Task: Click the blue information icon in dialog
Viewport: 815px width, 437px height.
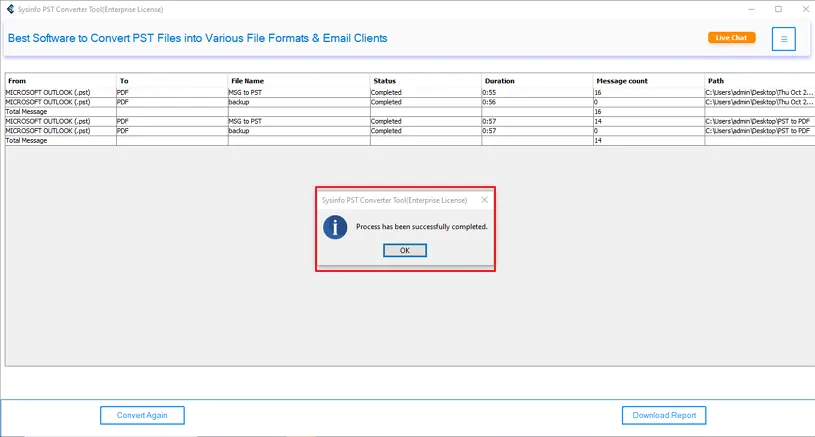Action: tap(335, 227)
